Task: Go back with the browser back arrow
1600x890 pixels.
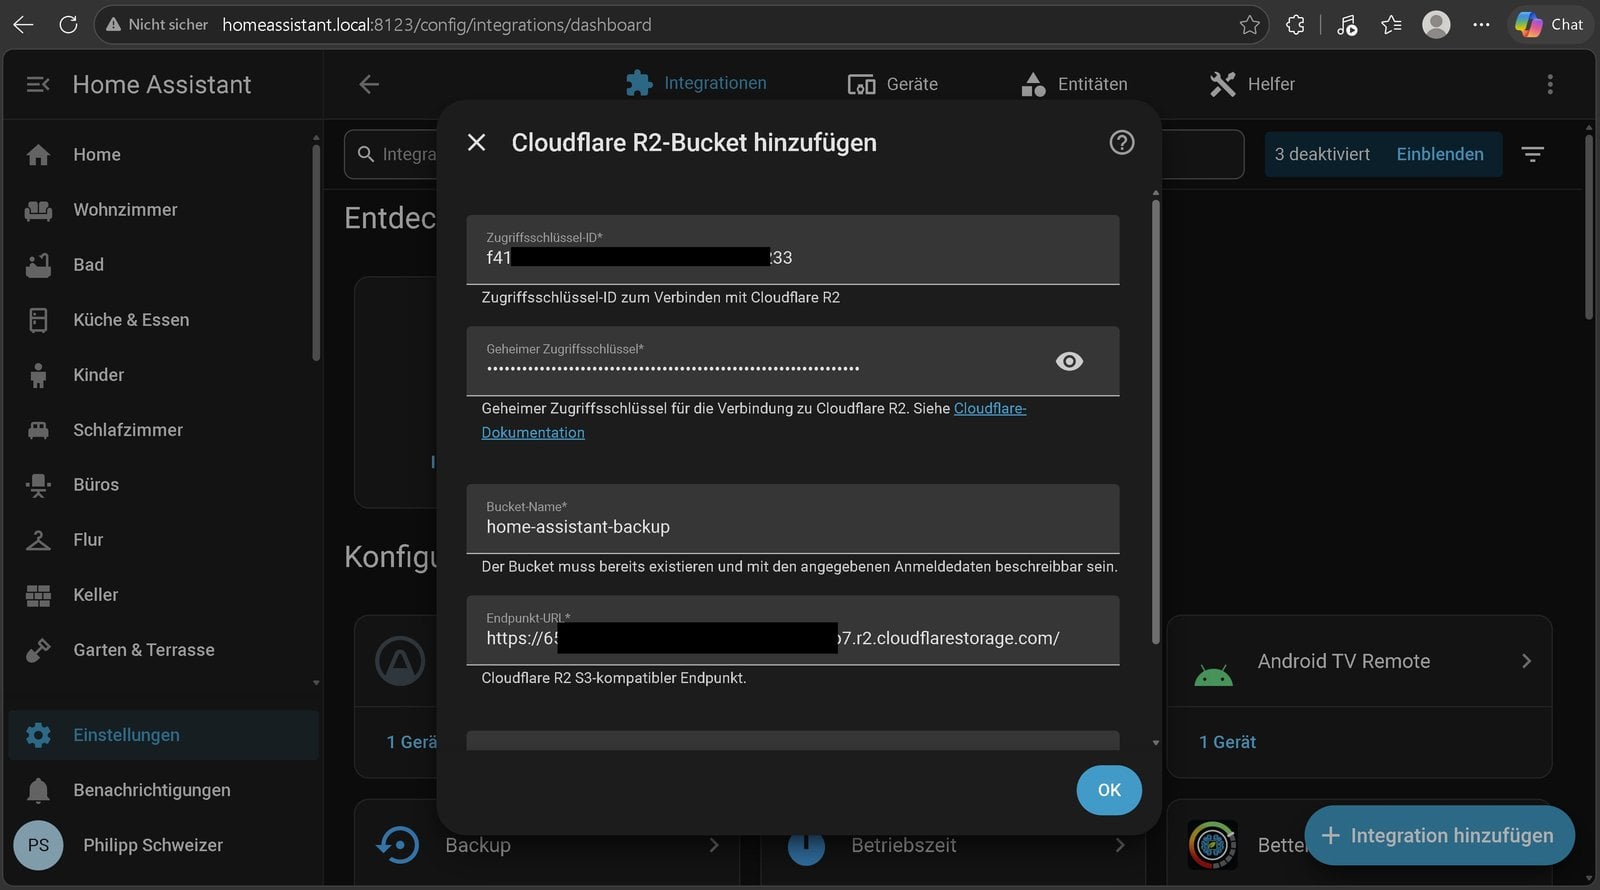Action: (23, 24)
